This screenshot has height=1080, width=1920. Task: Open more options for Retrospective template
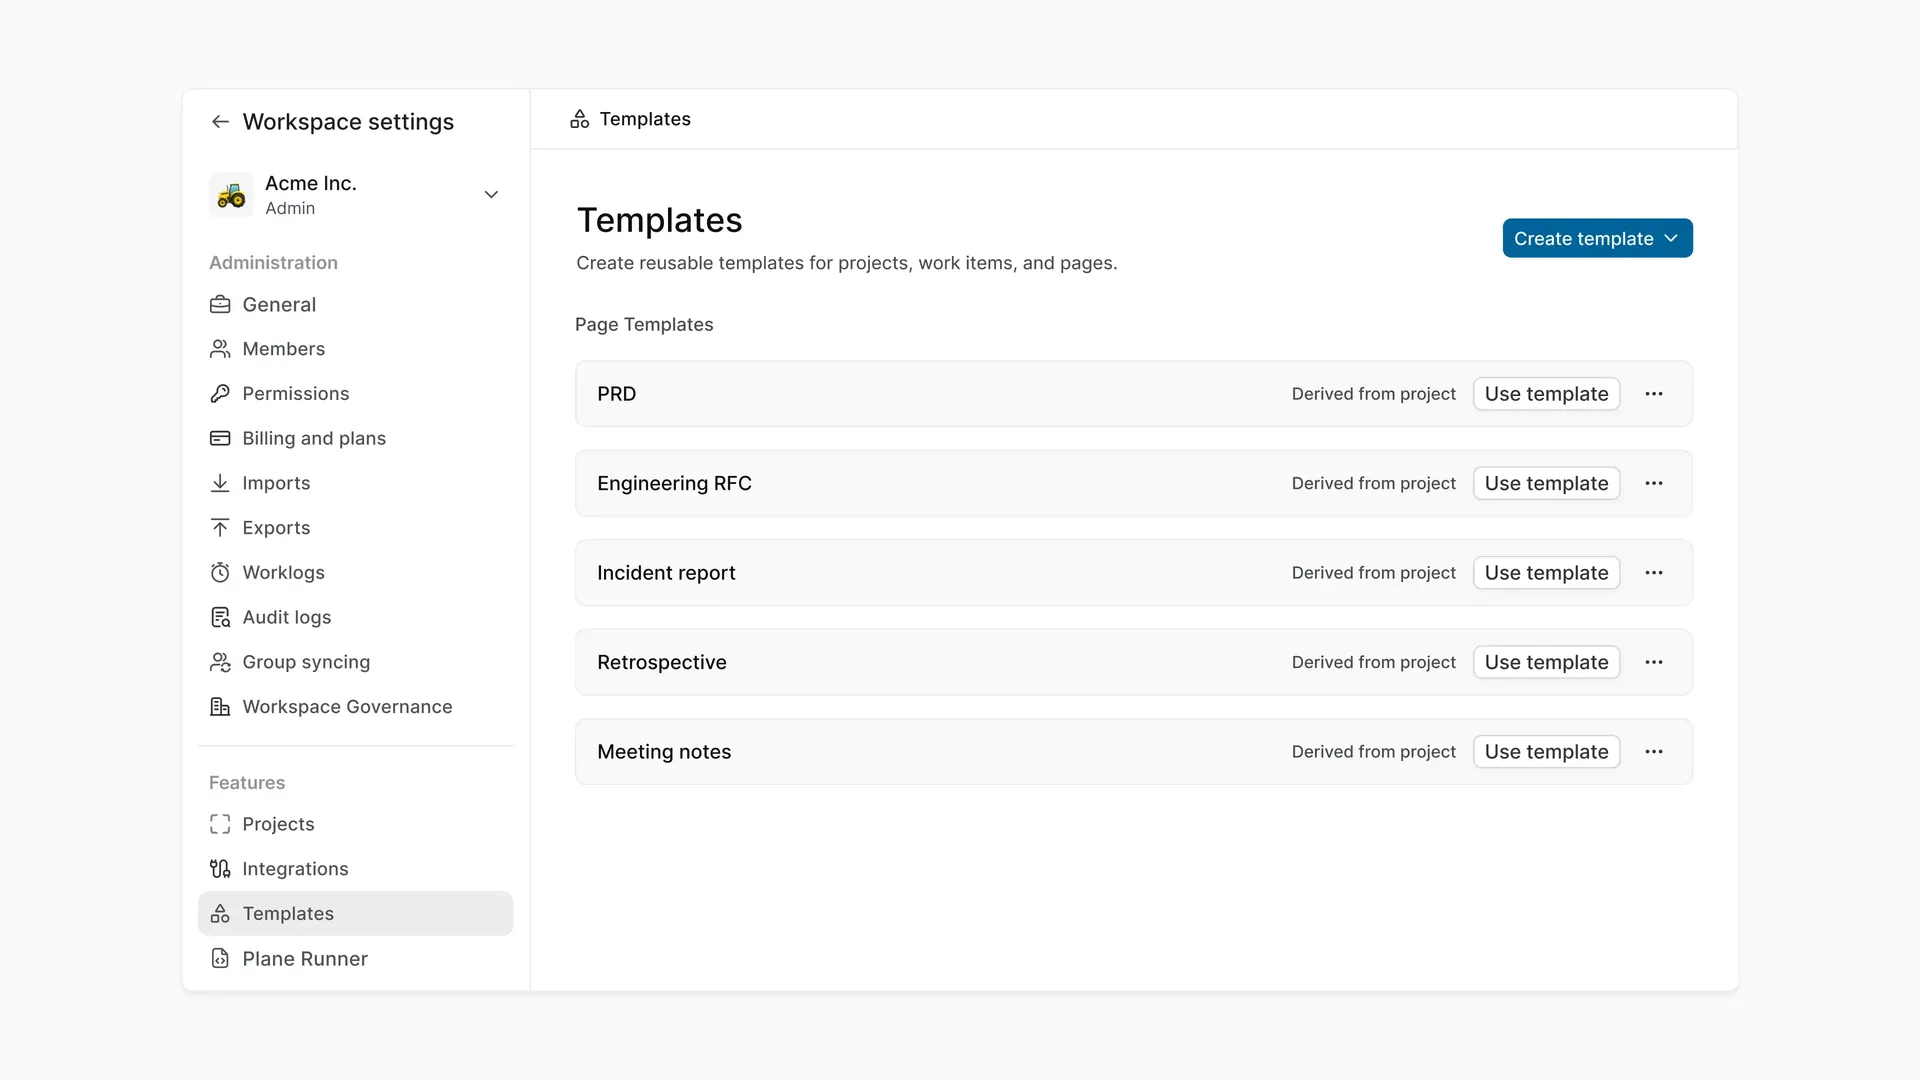(1654, 662)
